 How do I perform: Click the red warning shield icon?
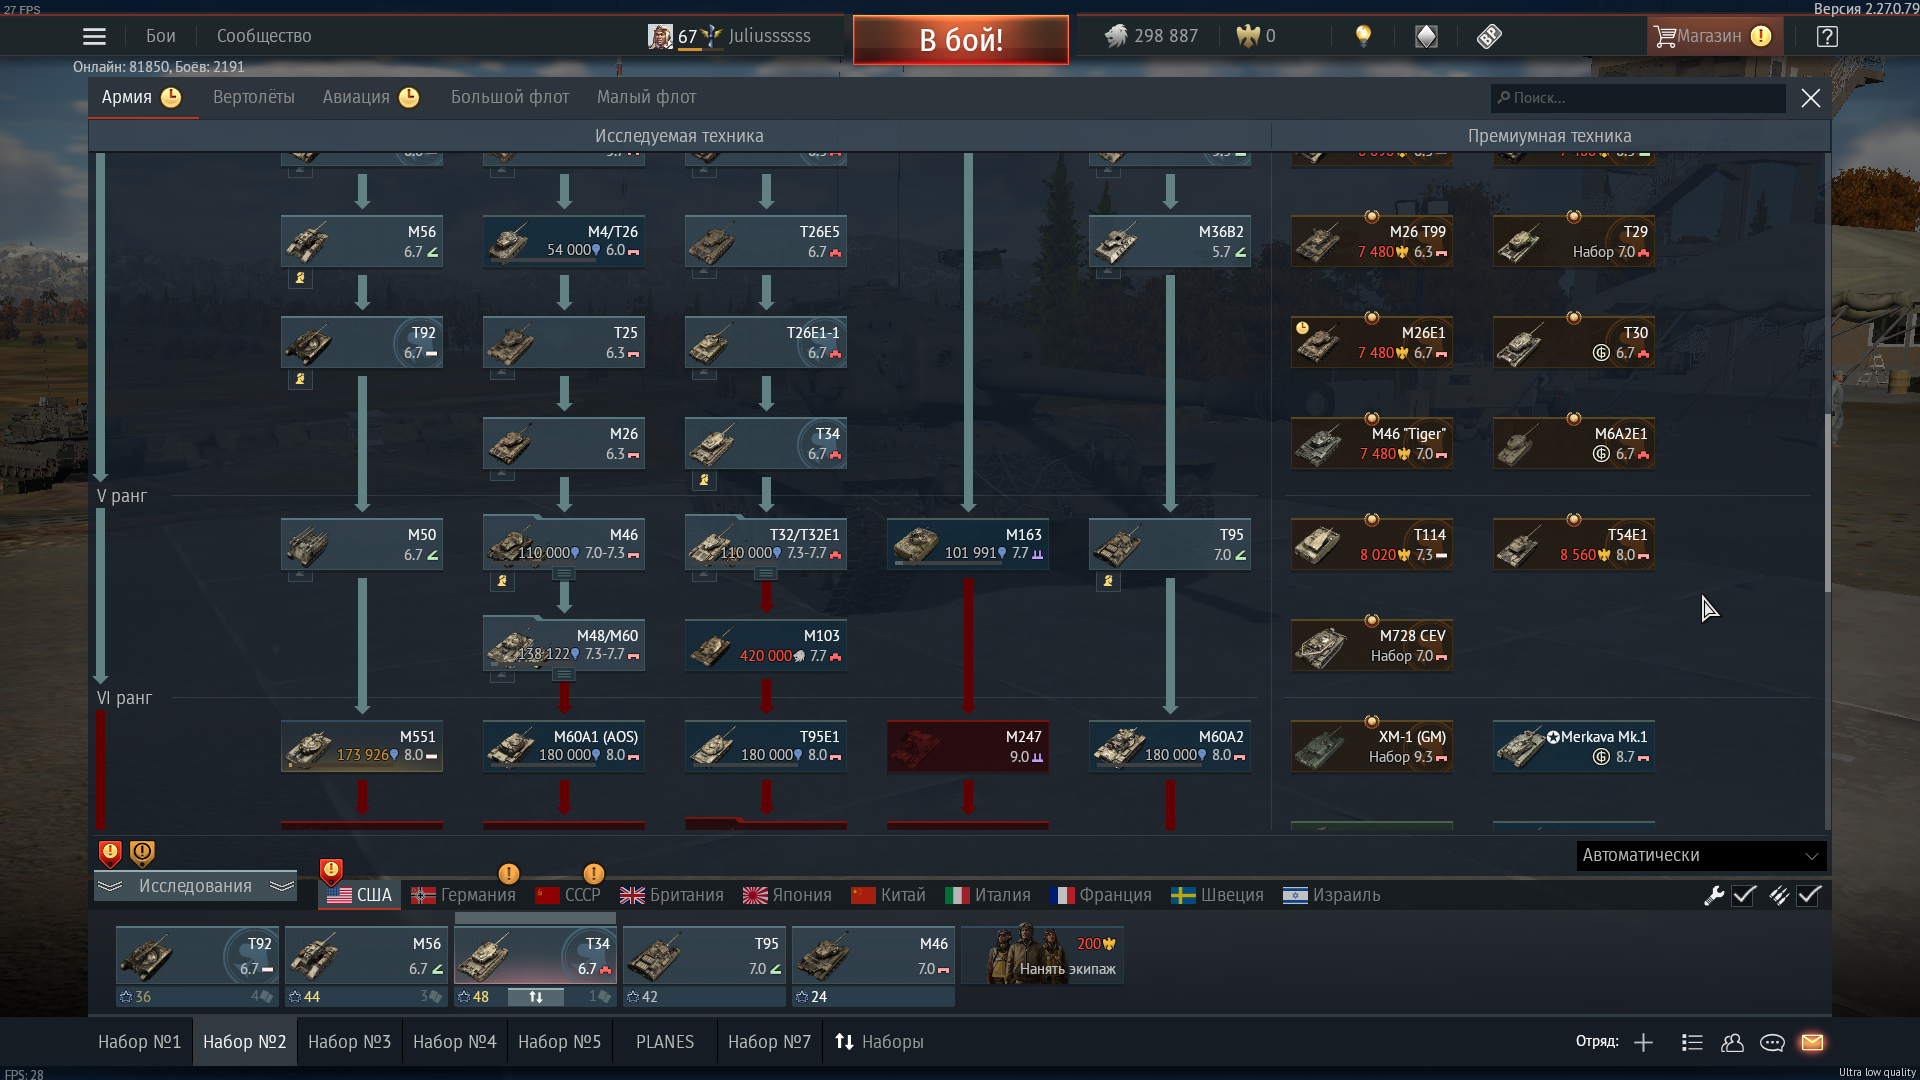(x=110, y=853)
